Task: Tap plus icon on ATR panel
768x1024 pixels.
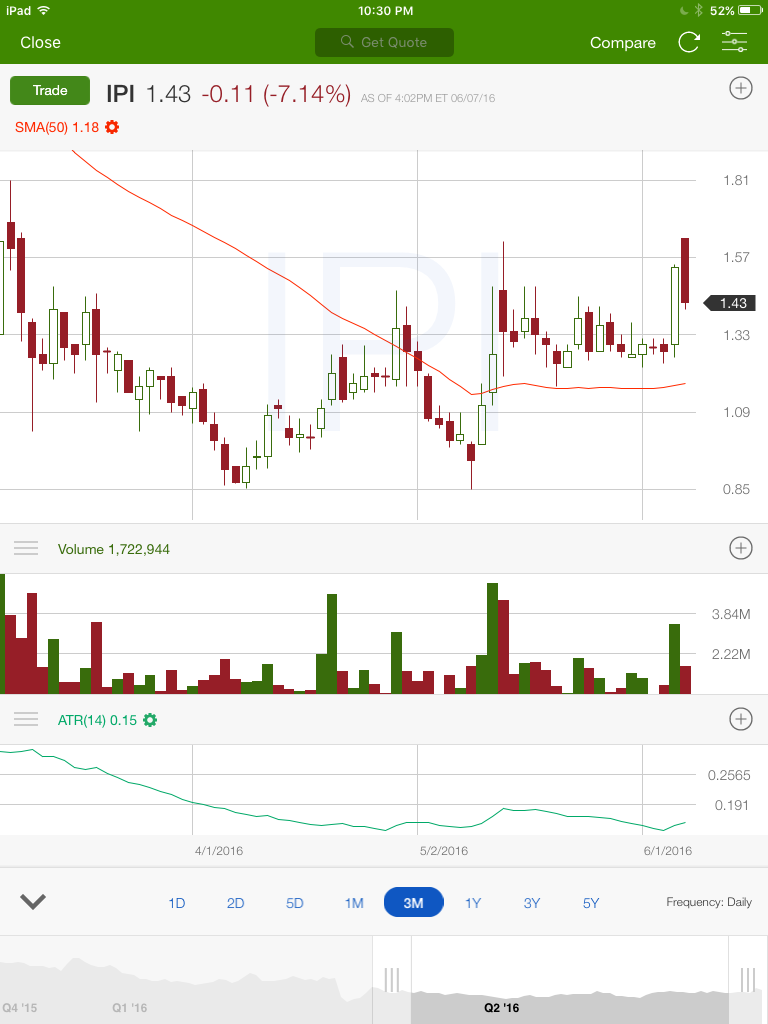Action: coord(740,719)
